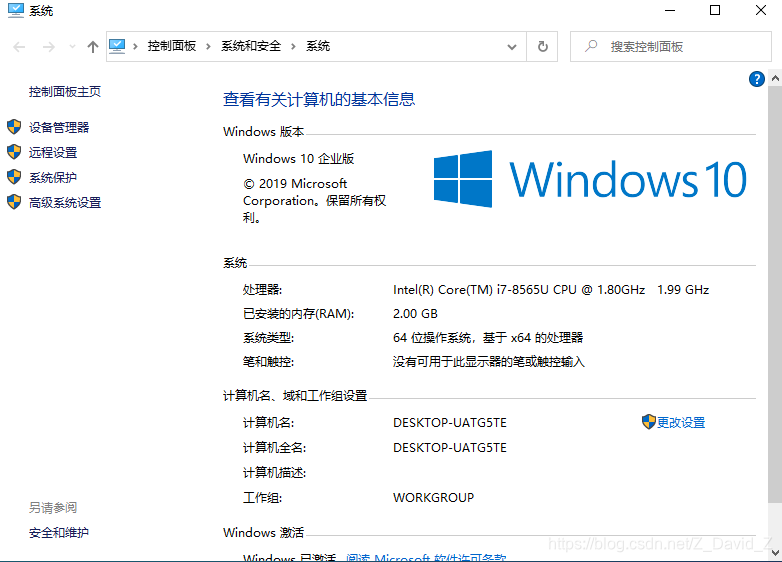Click the computer icon in the address bar

pos(117,46)
